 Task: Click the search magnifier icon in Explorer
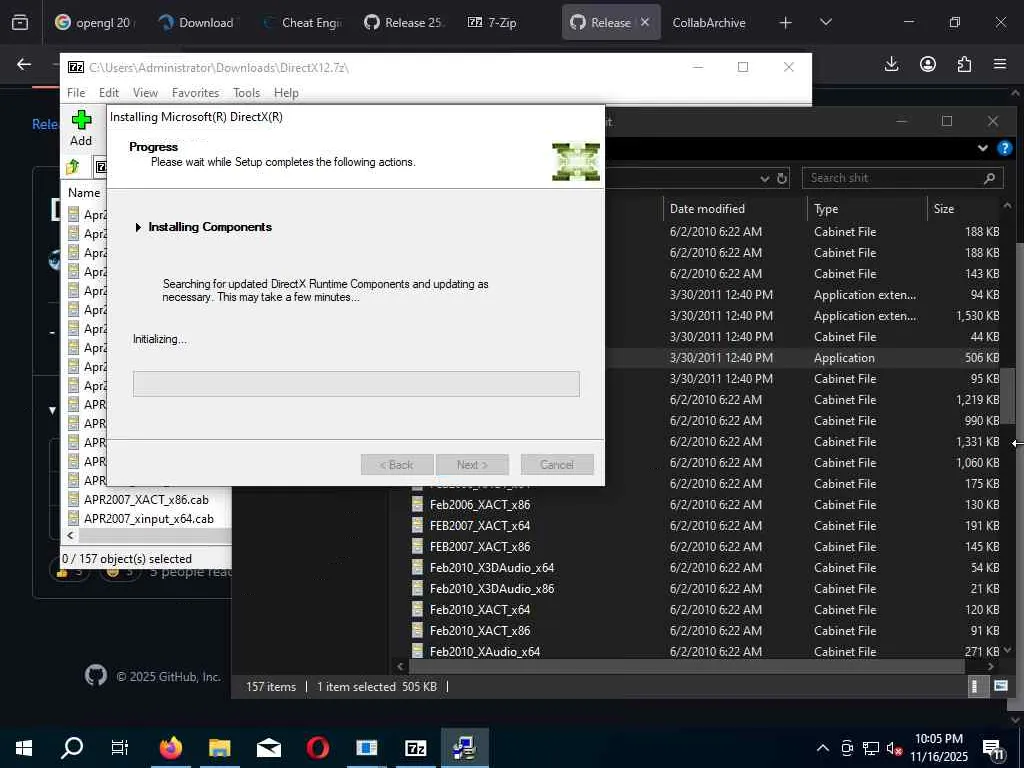pos(989,178)
